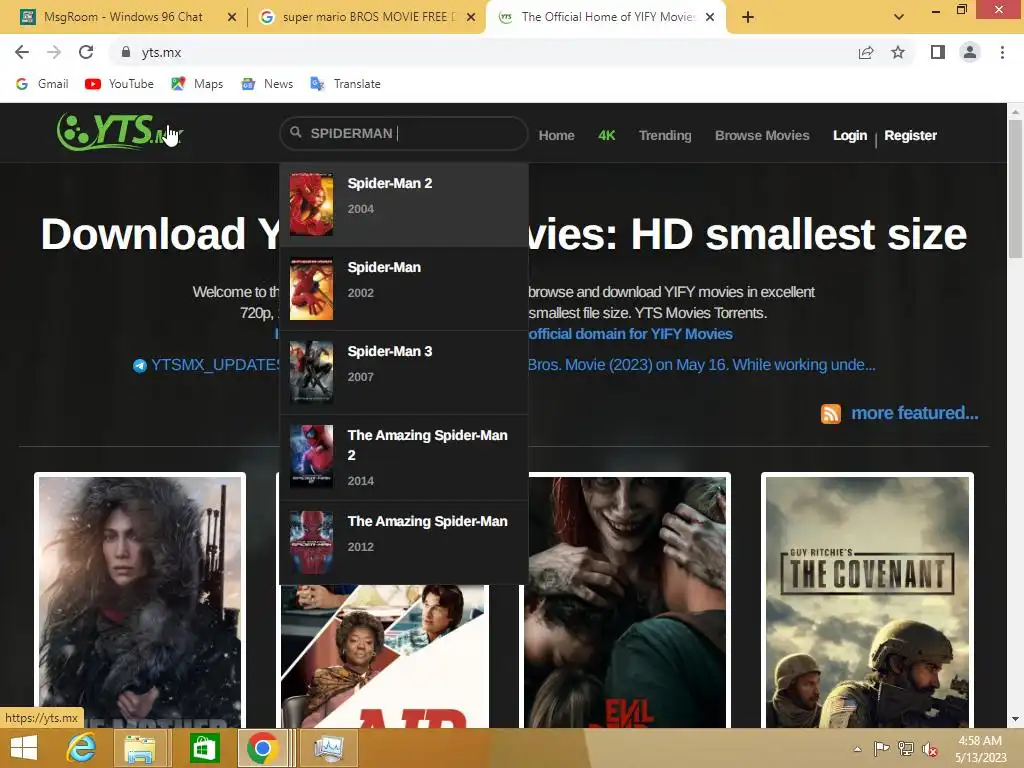
Task: Reload the yts.mx page
Action: pos(86,52)
